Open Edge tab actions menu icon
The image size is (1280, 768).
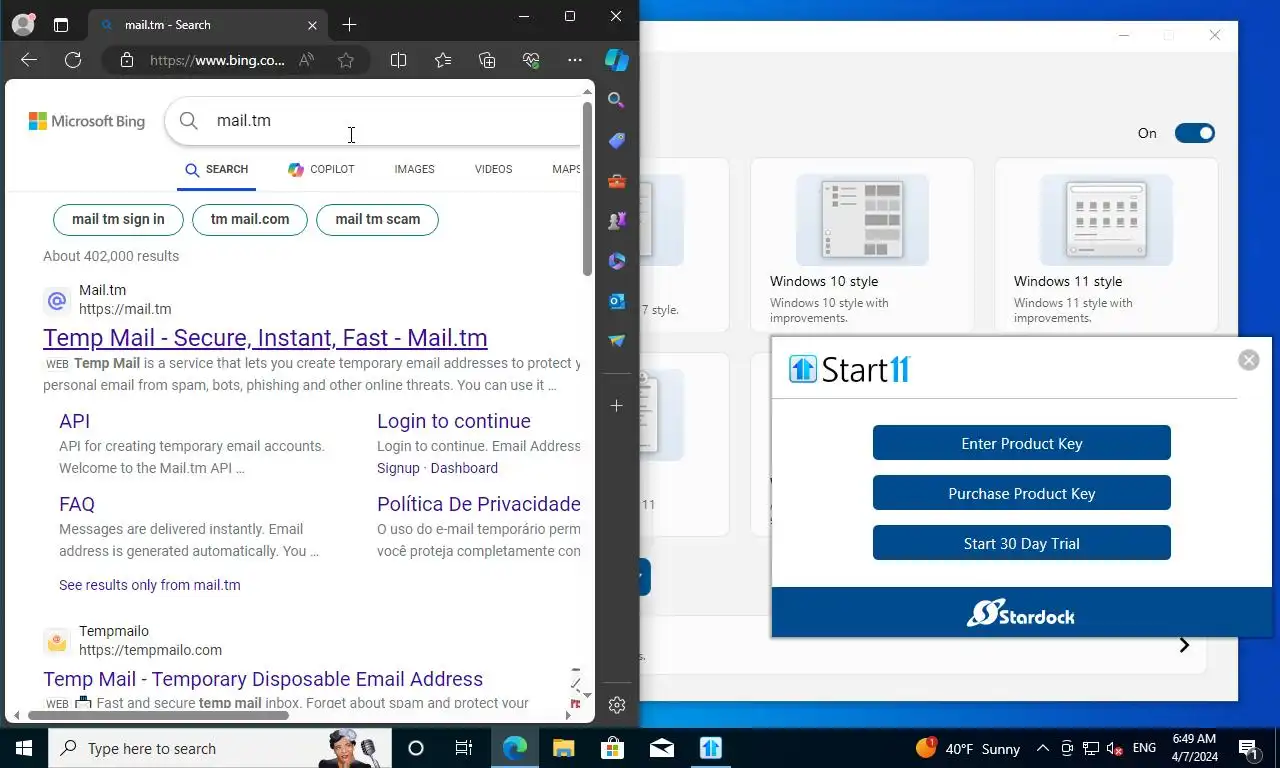pyautogui.click(x=61, y=25)
